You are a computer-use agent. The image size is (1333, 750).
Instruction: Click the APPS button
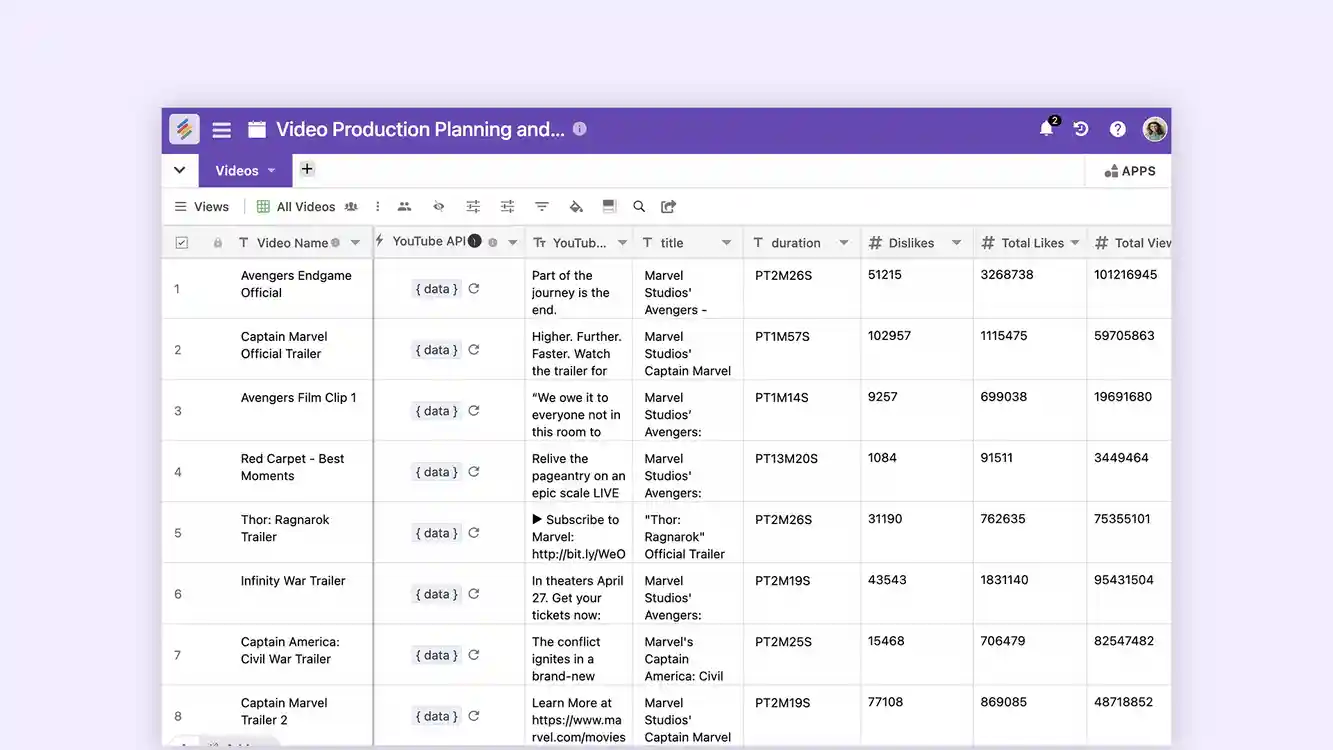[1128, 170]
